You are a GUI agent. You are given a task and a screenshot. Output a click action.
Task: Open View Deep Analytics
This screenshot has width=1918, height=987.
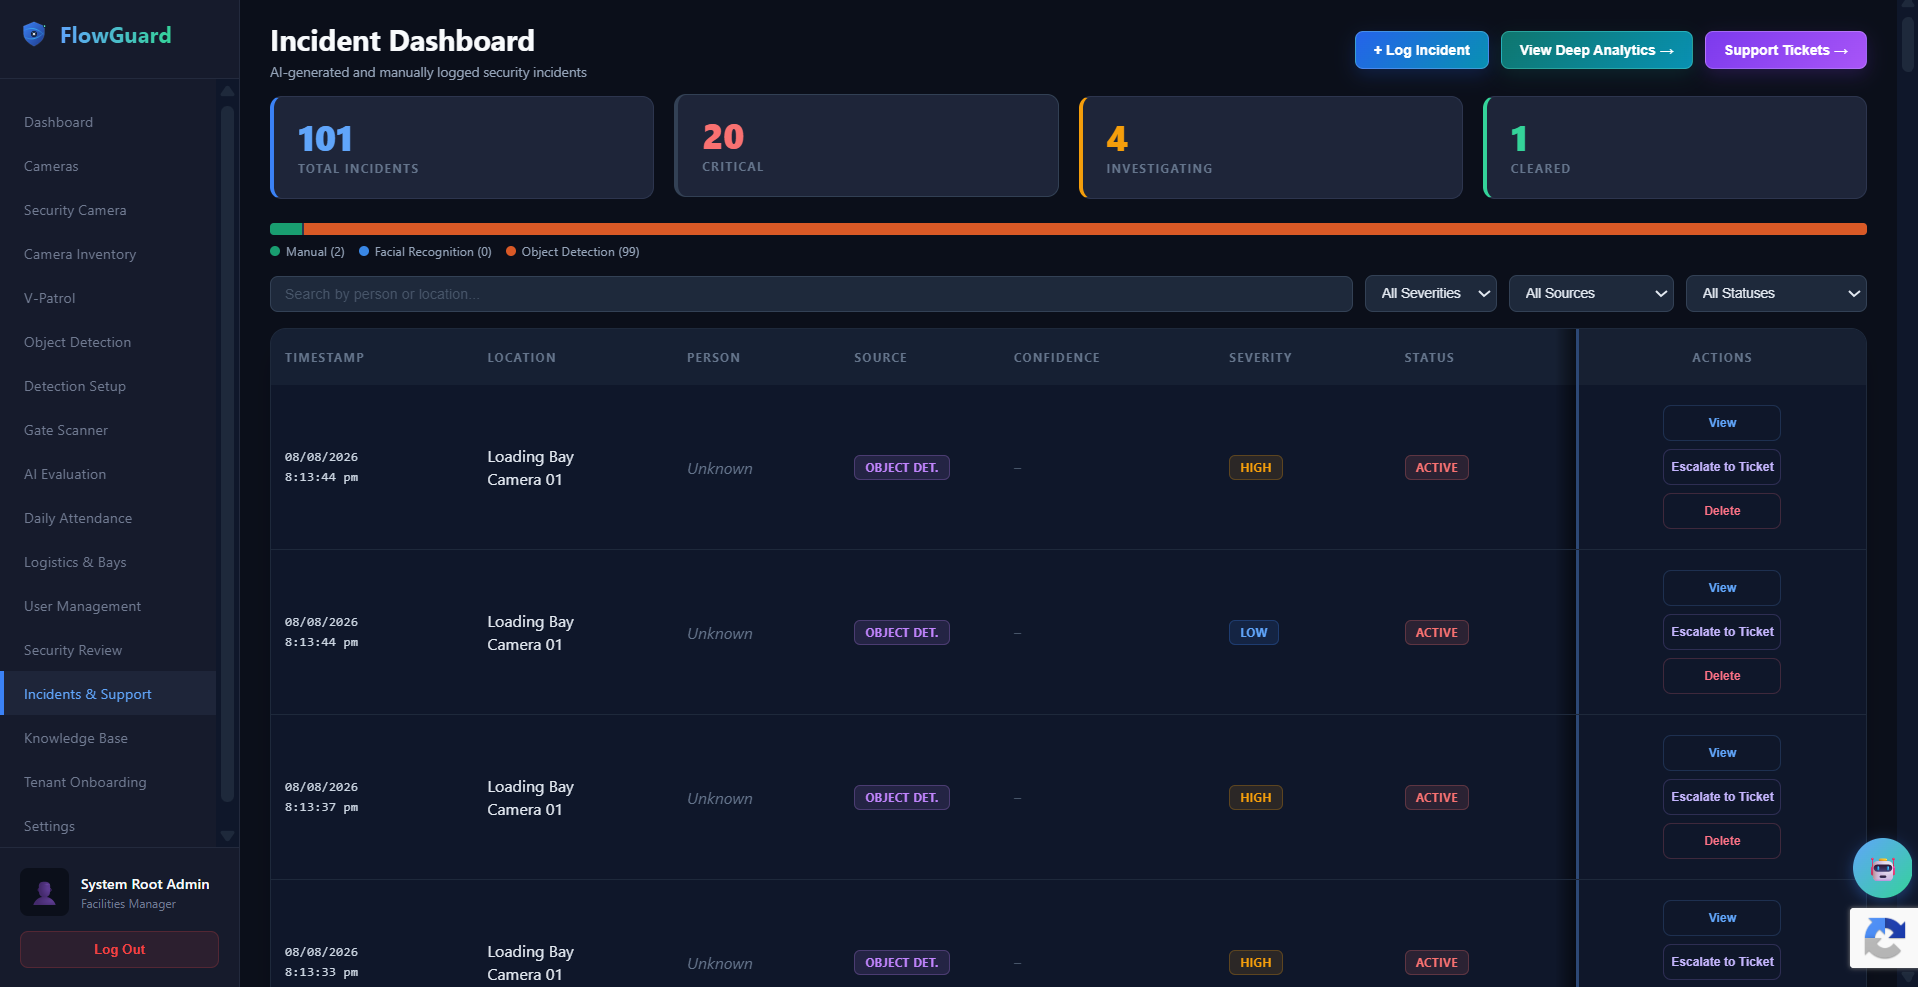1596,50
